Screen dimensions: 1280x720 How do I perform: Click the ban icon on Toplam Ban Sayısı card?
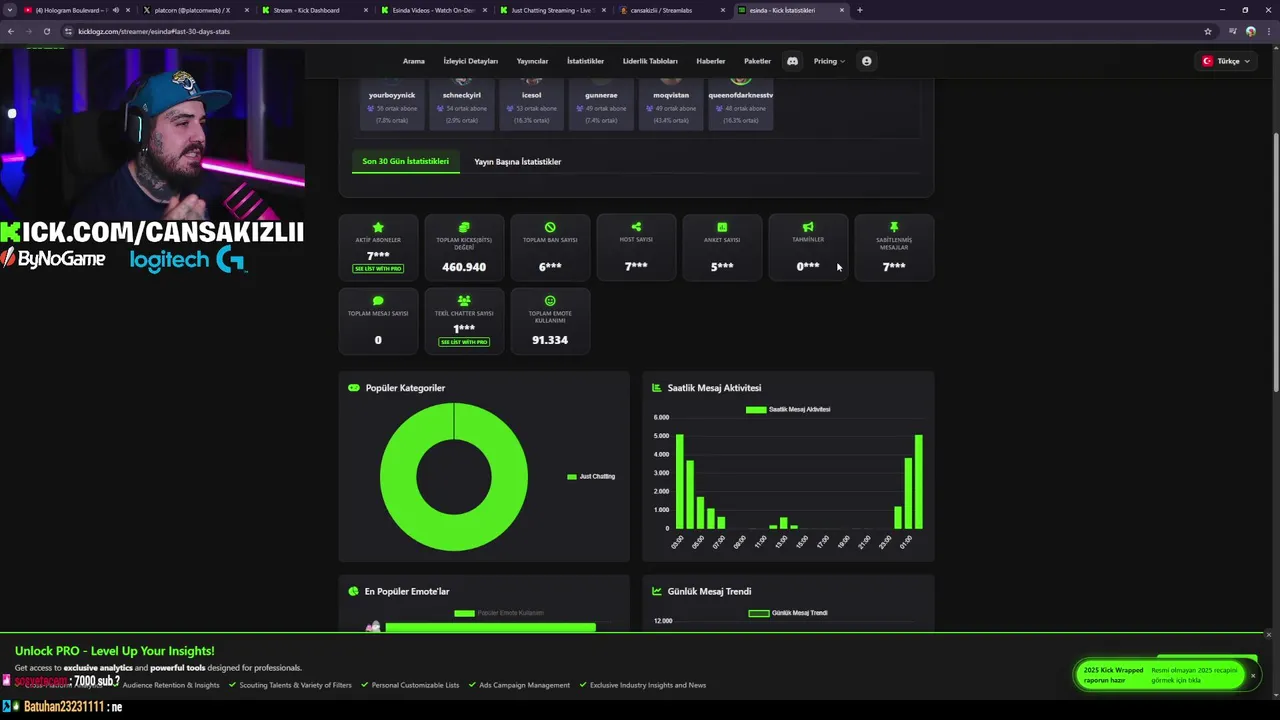coord(550,227)
